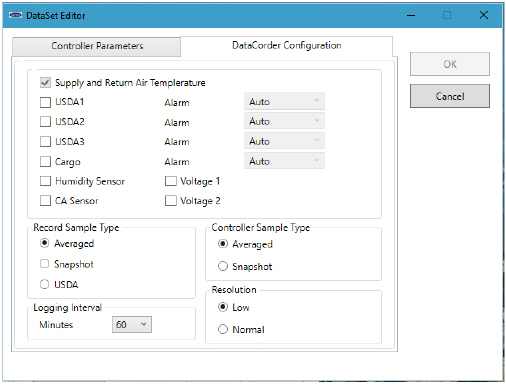Minimize the DataSet Editor window
The width and height of the screenshot is (506, 385).
click(411, 15)
